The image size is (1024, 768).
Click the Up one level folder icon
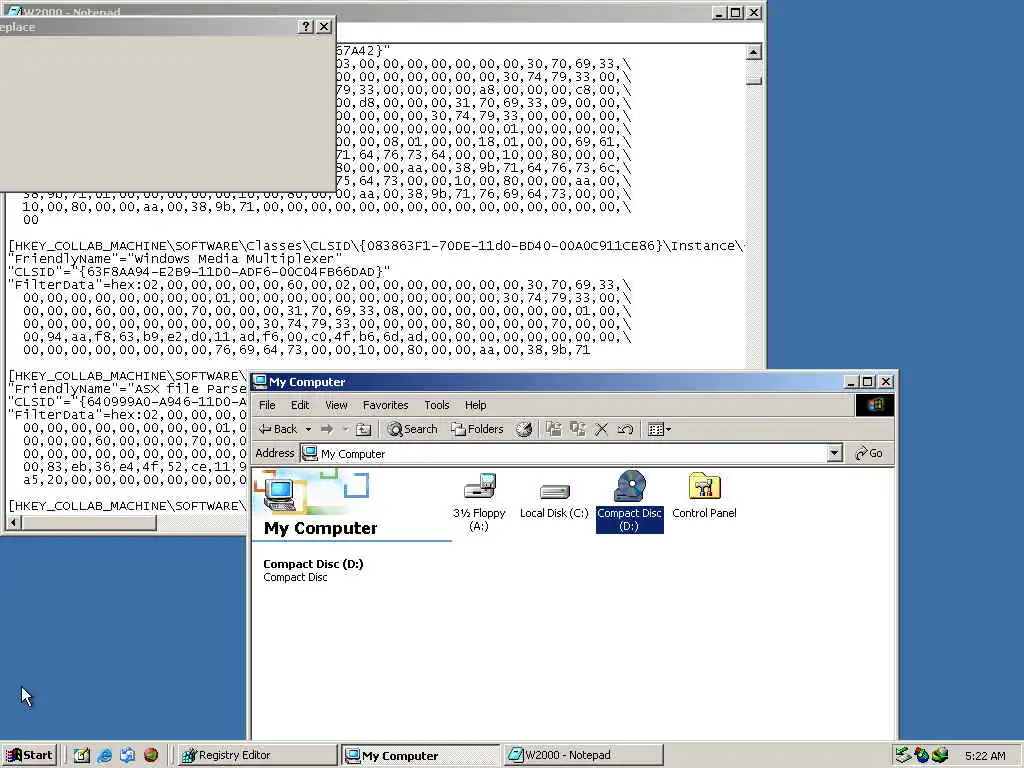tap(364, 429)
